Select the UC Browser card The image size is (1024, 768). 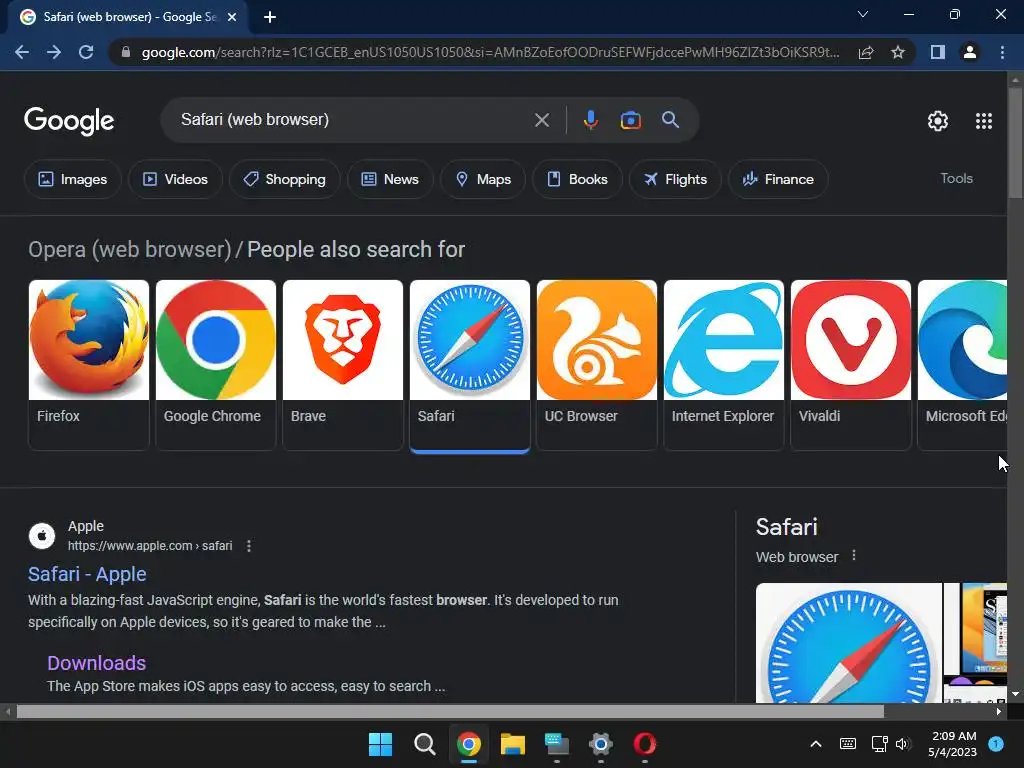[x=597, y=365]
